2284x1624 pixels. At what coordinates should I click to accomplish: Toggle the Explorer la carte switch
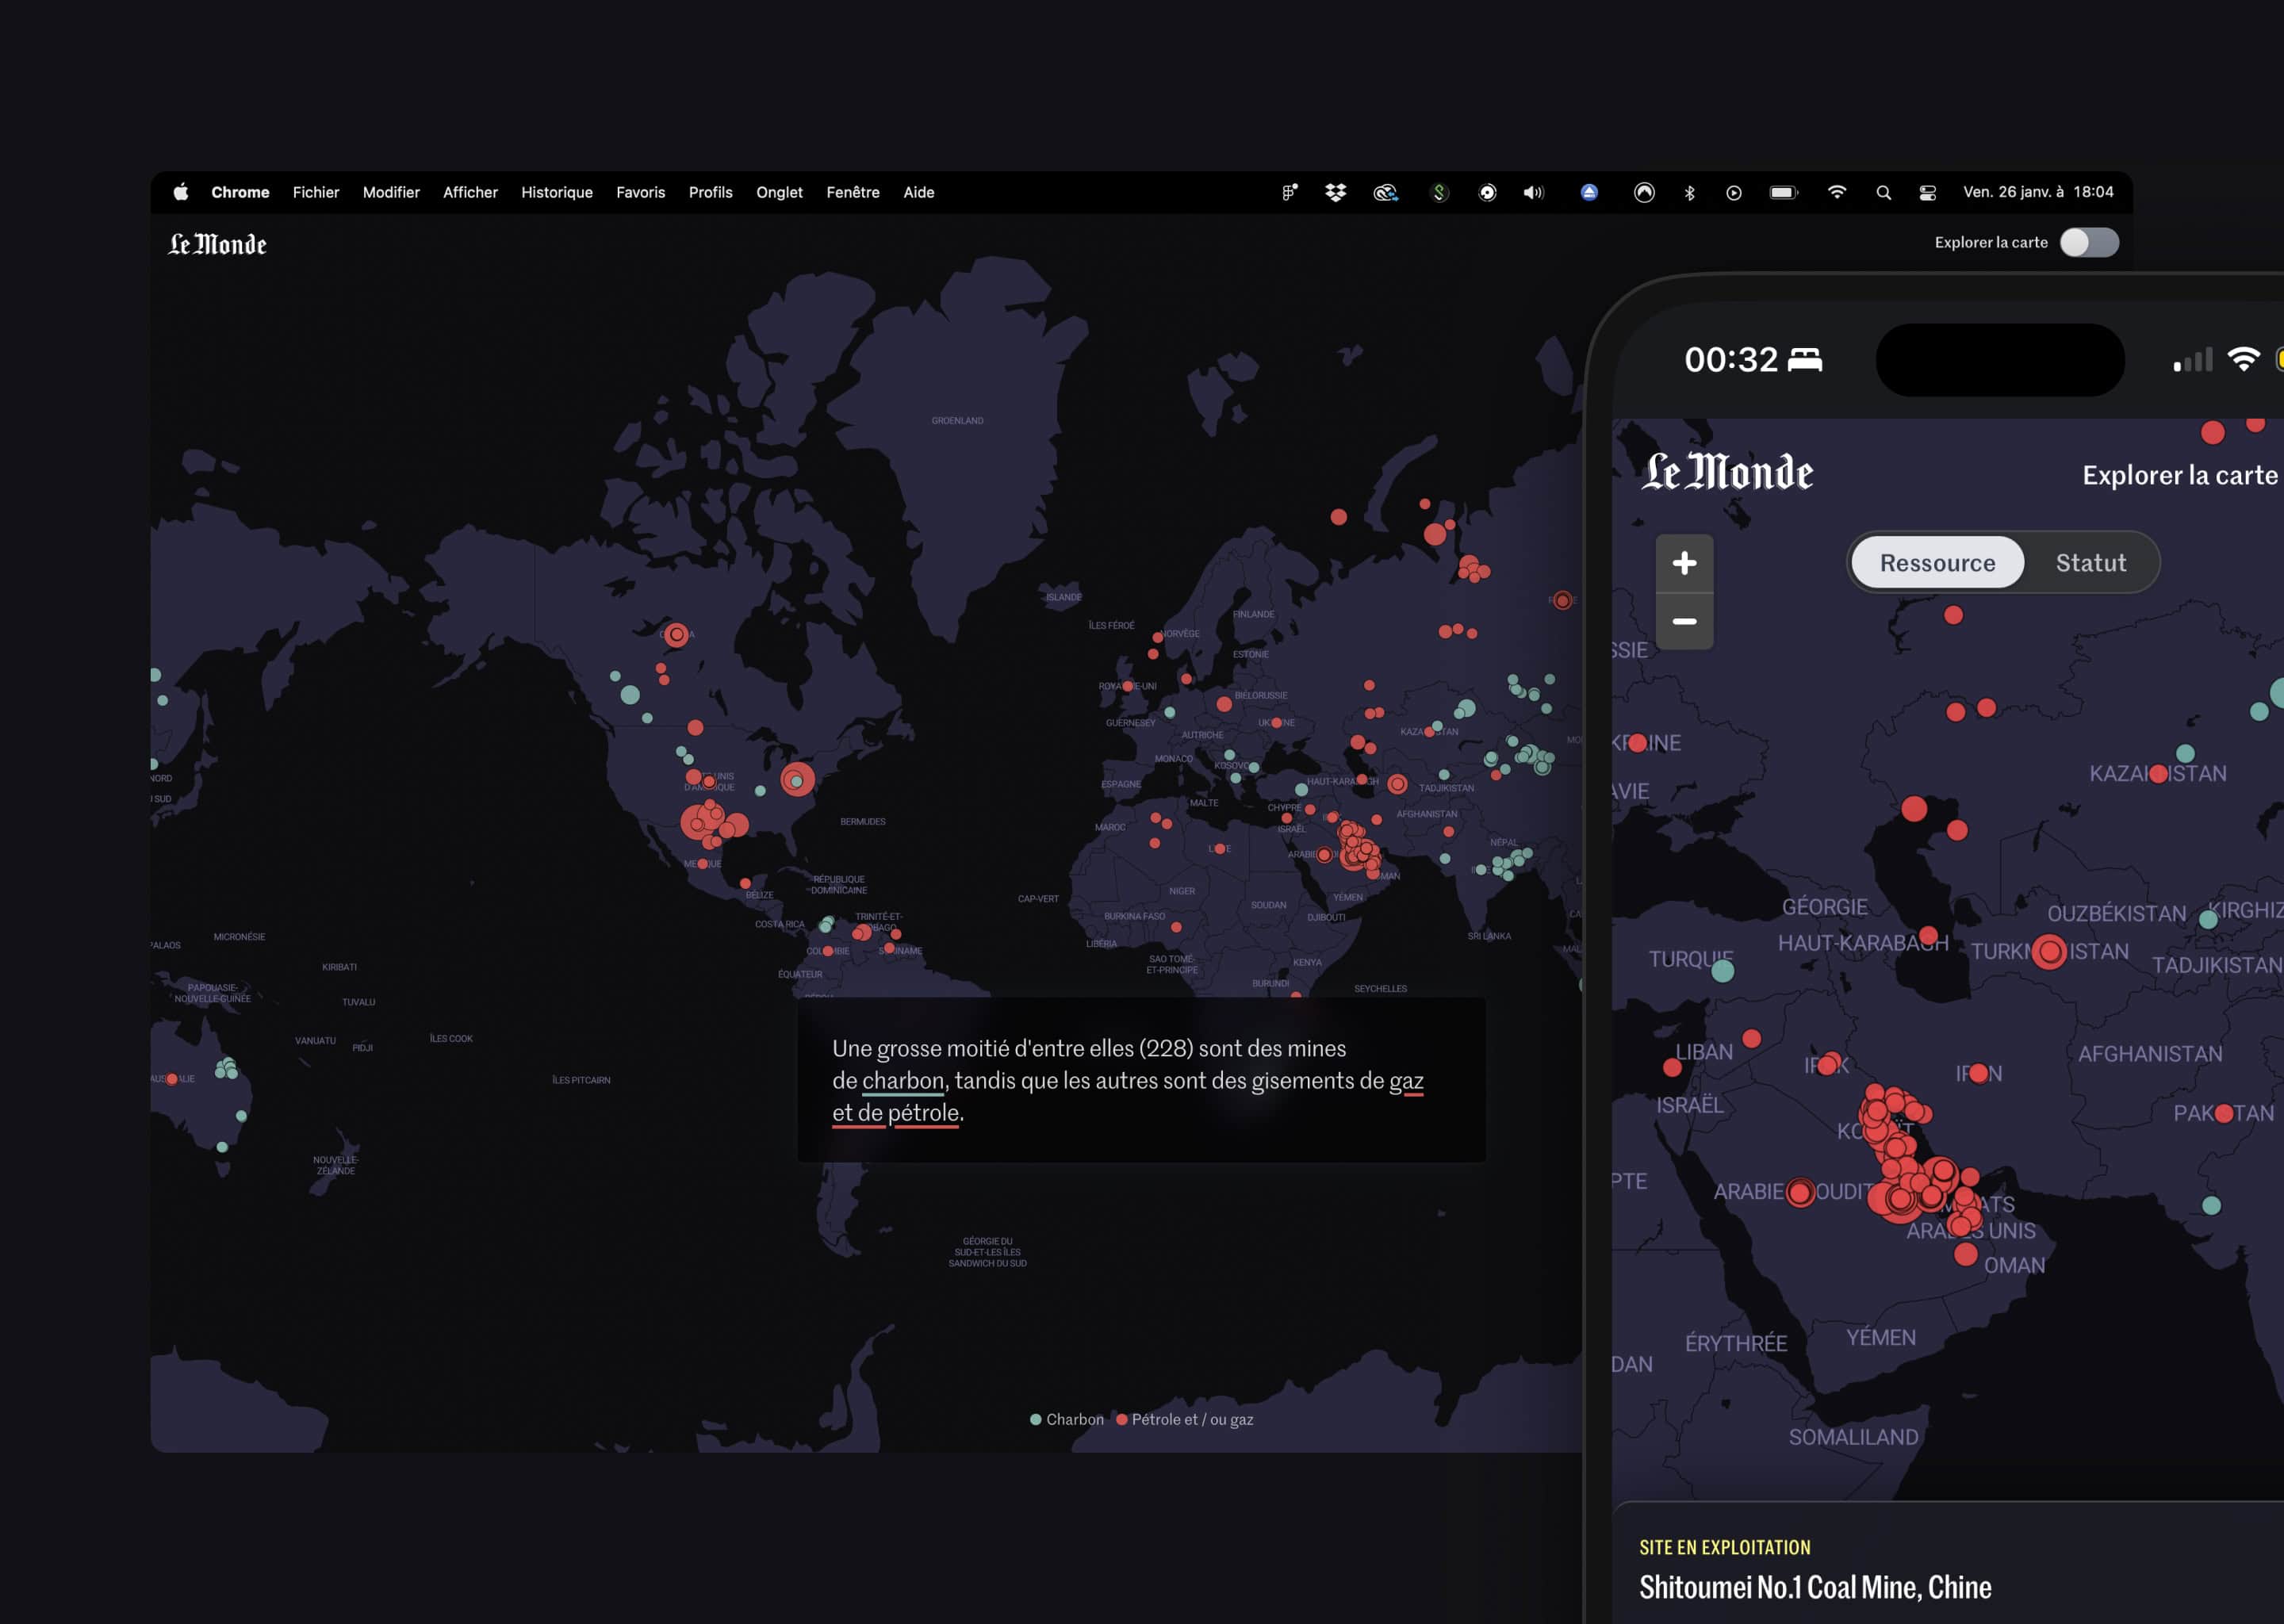click(2089, 242)
